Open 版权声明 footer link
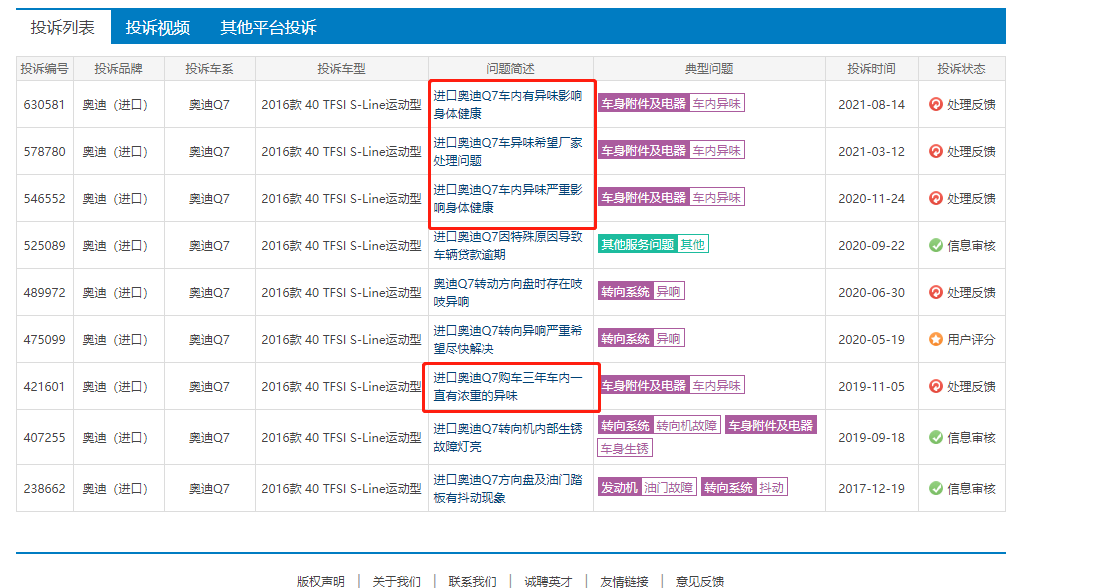This screenshot has height=588, width=1117. pos(321,582)
